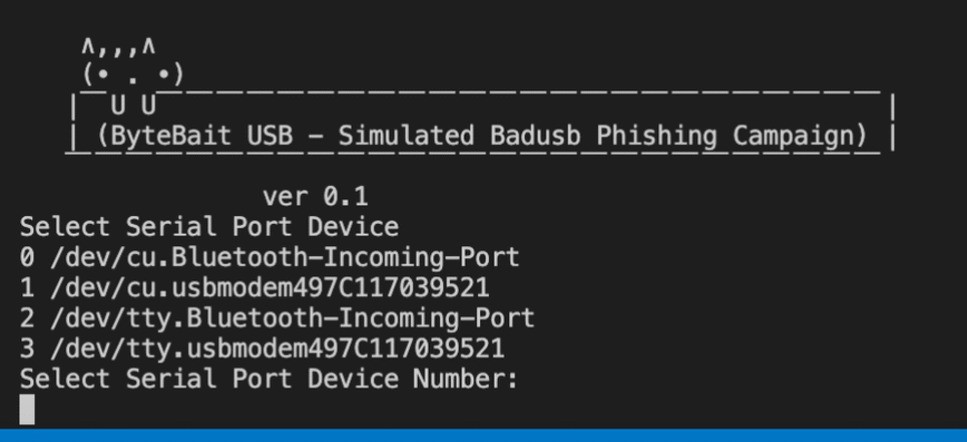
Task: Click the index number '3' in the list
Action: tap(27, 349)
